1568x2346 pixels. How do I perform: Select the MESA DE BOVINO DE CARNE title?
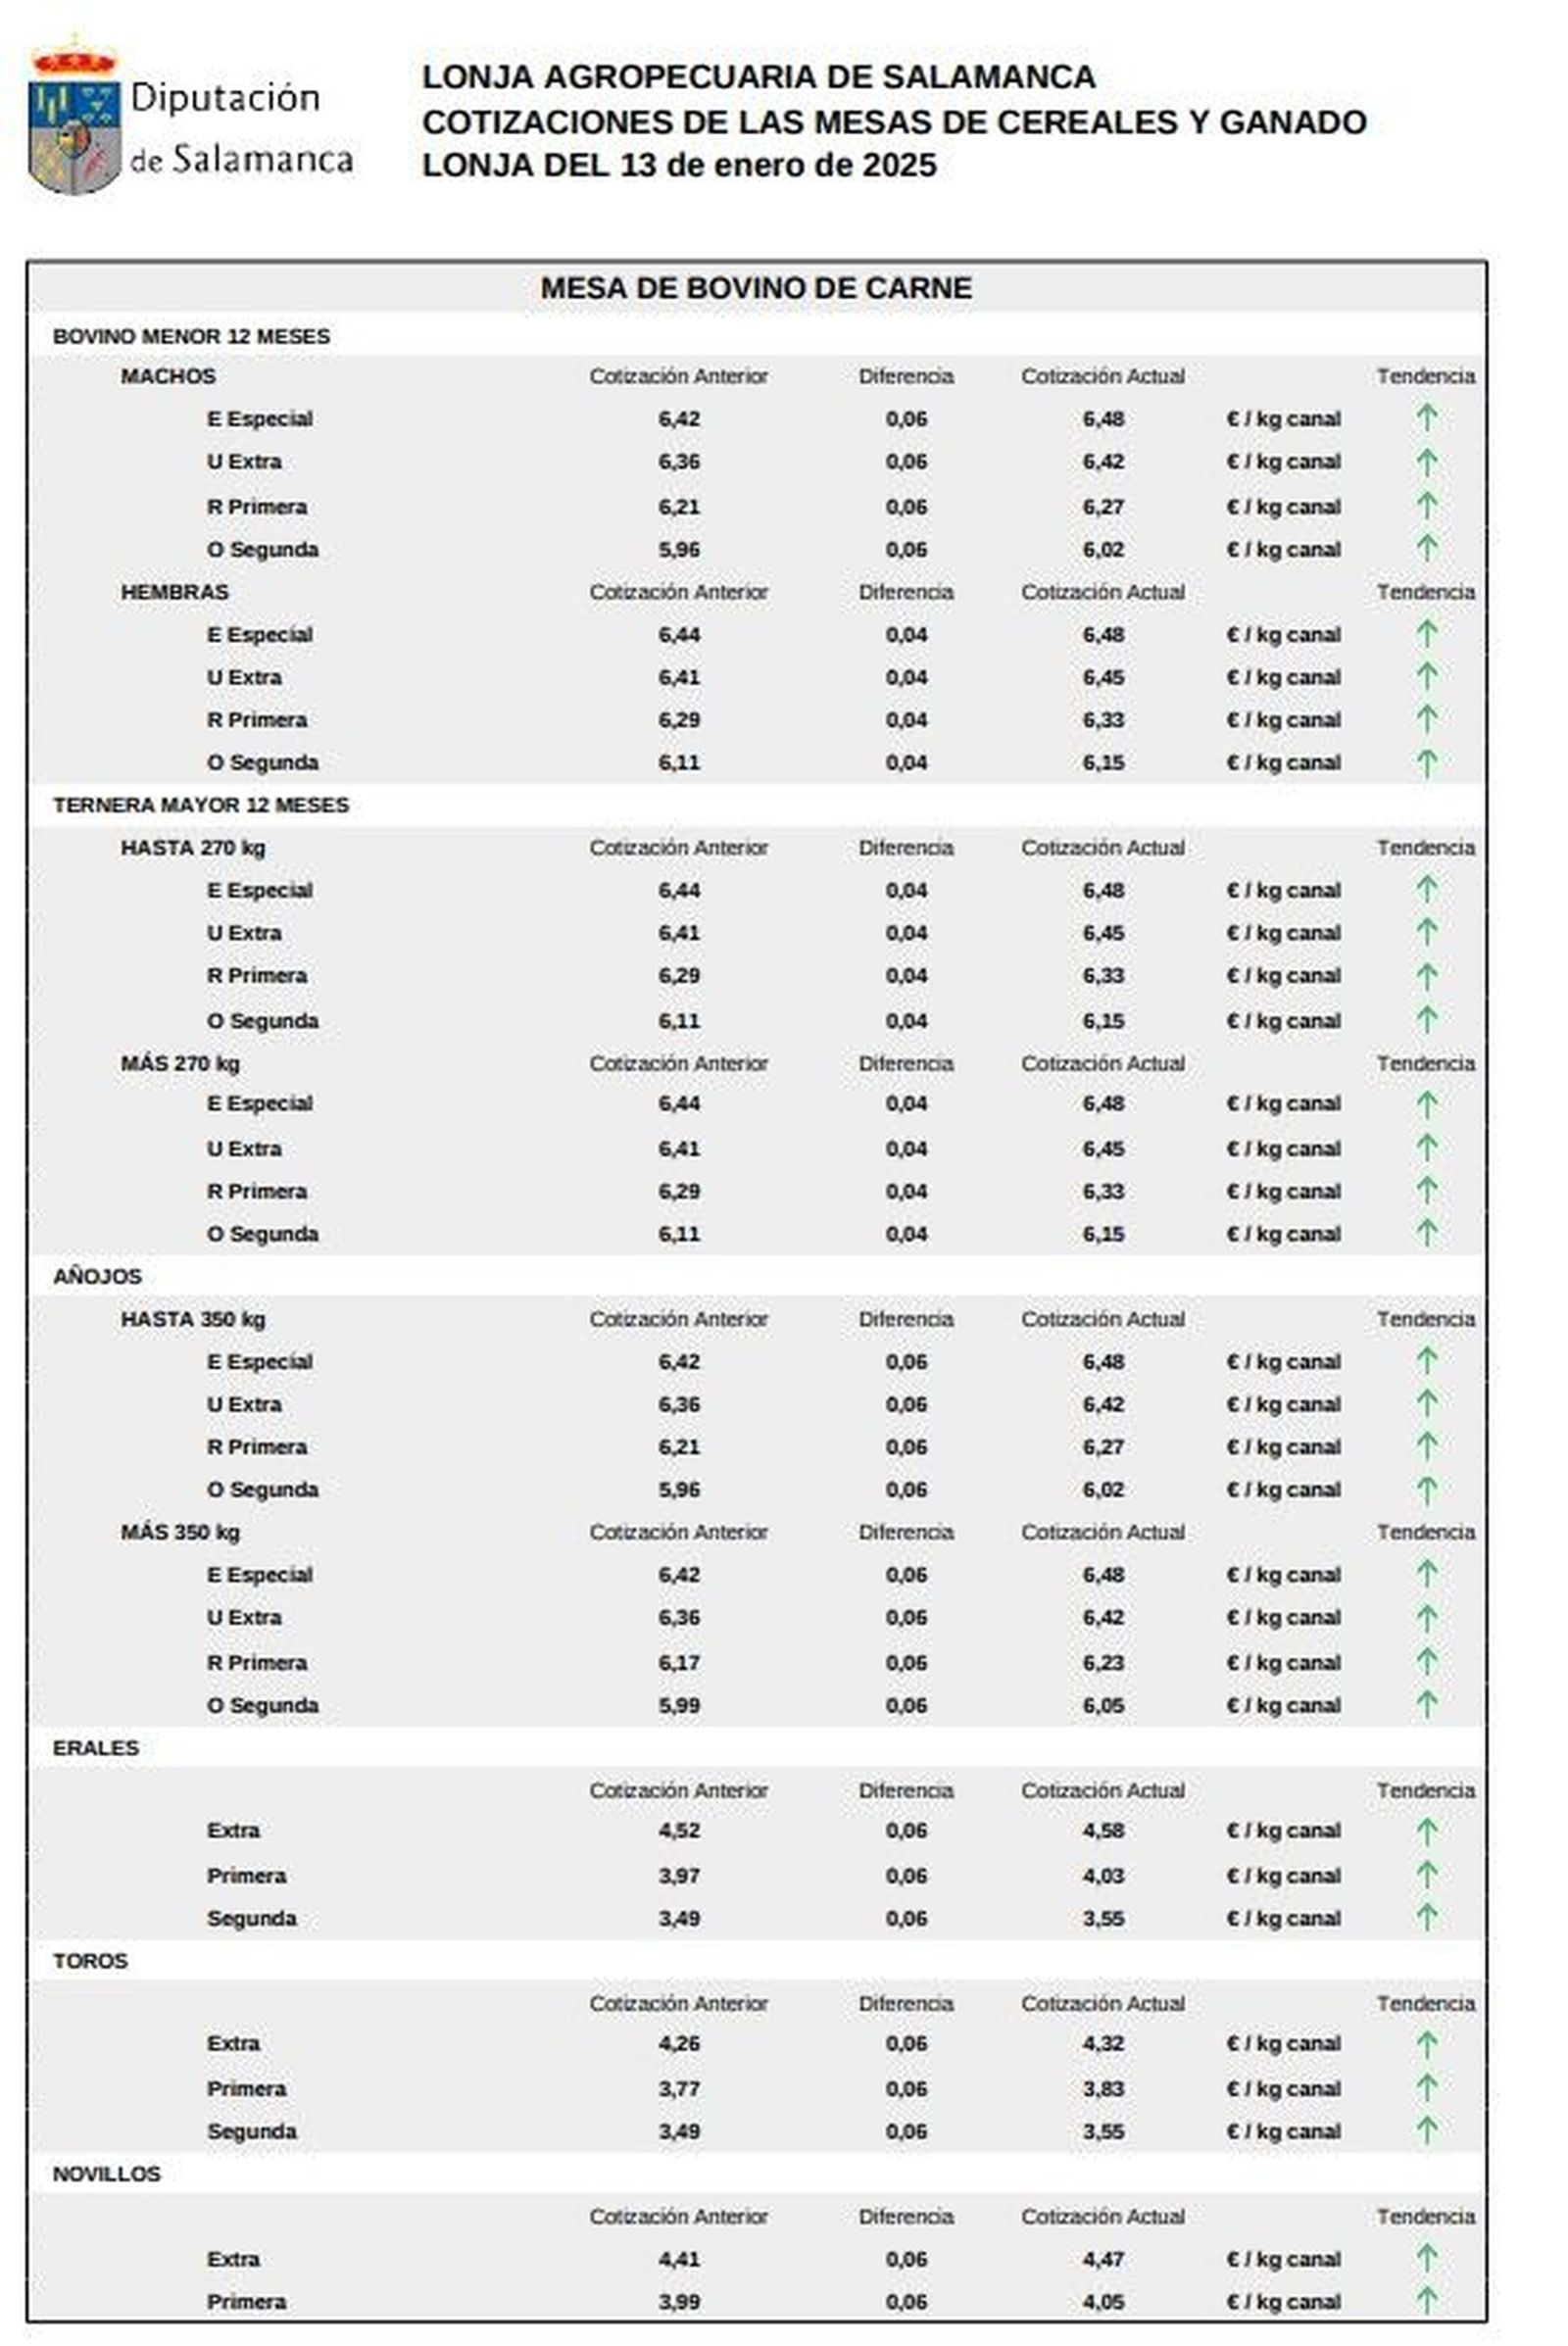click(x=756, y=288)
